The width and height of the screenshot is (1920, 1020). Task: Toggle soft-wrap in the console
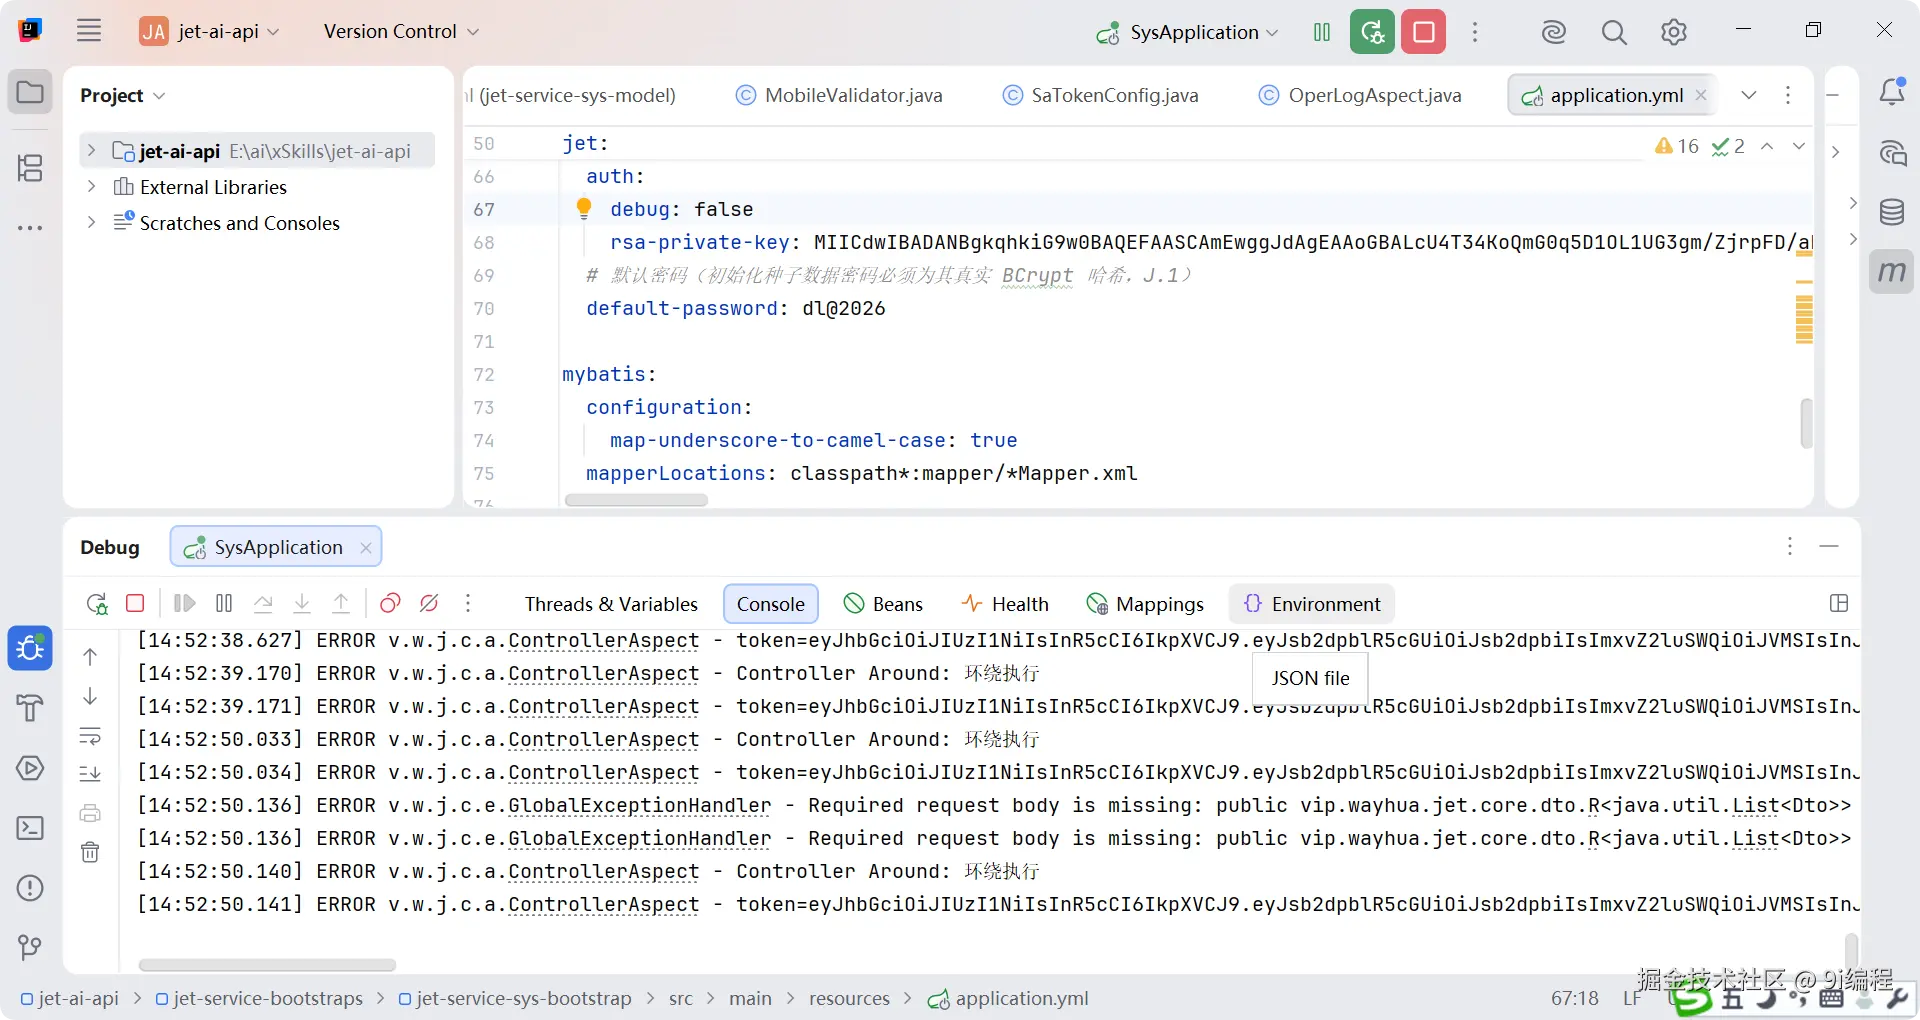point(90,737)
